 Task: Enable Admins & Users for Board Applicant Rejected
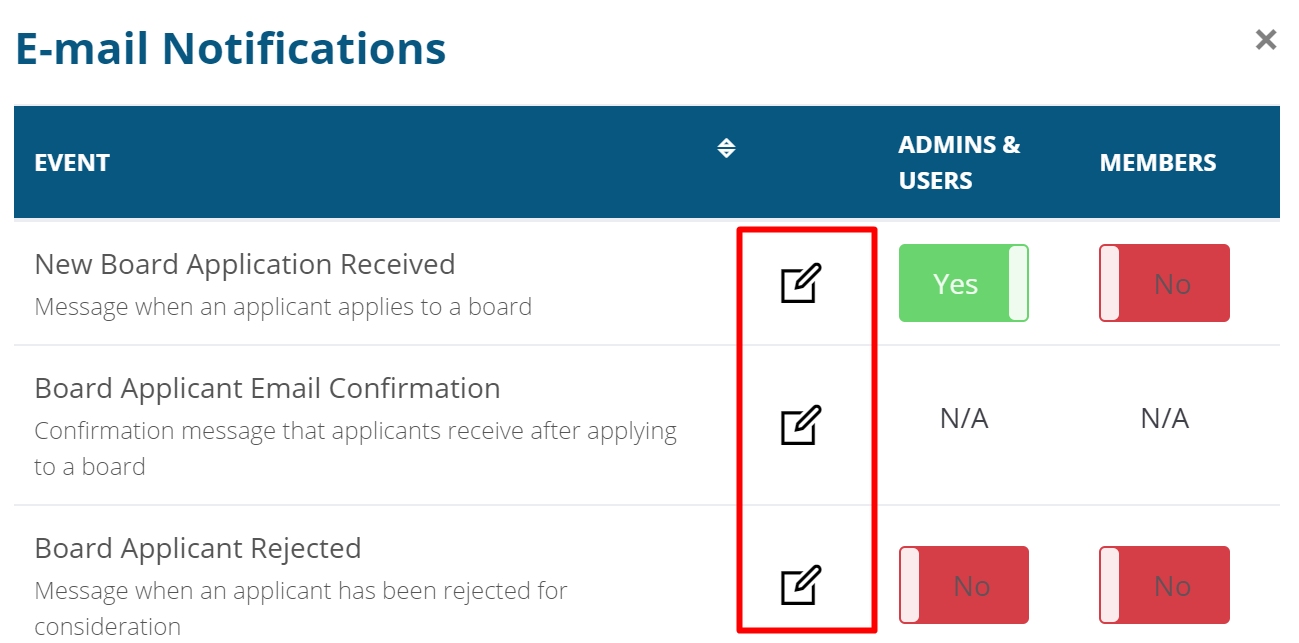pos(963,585)
